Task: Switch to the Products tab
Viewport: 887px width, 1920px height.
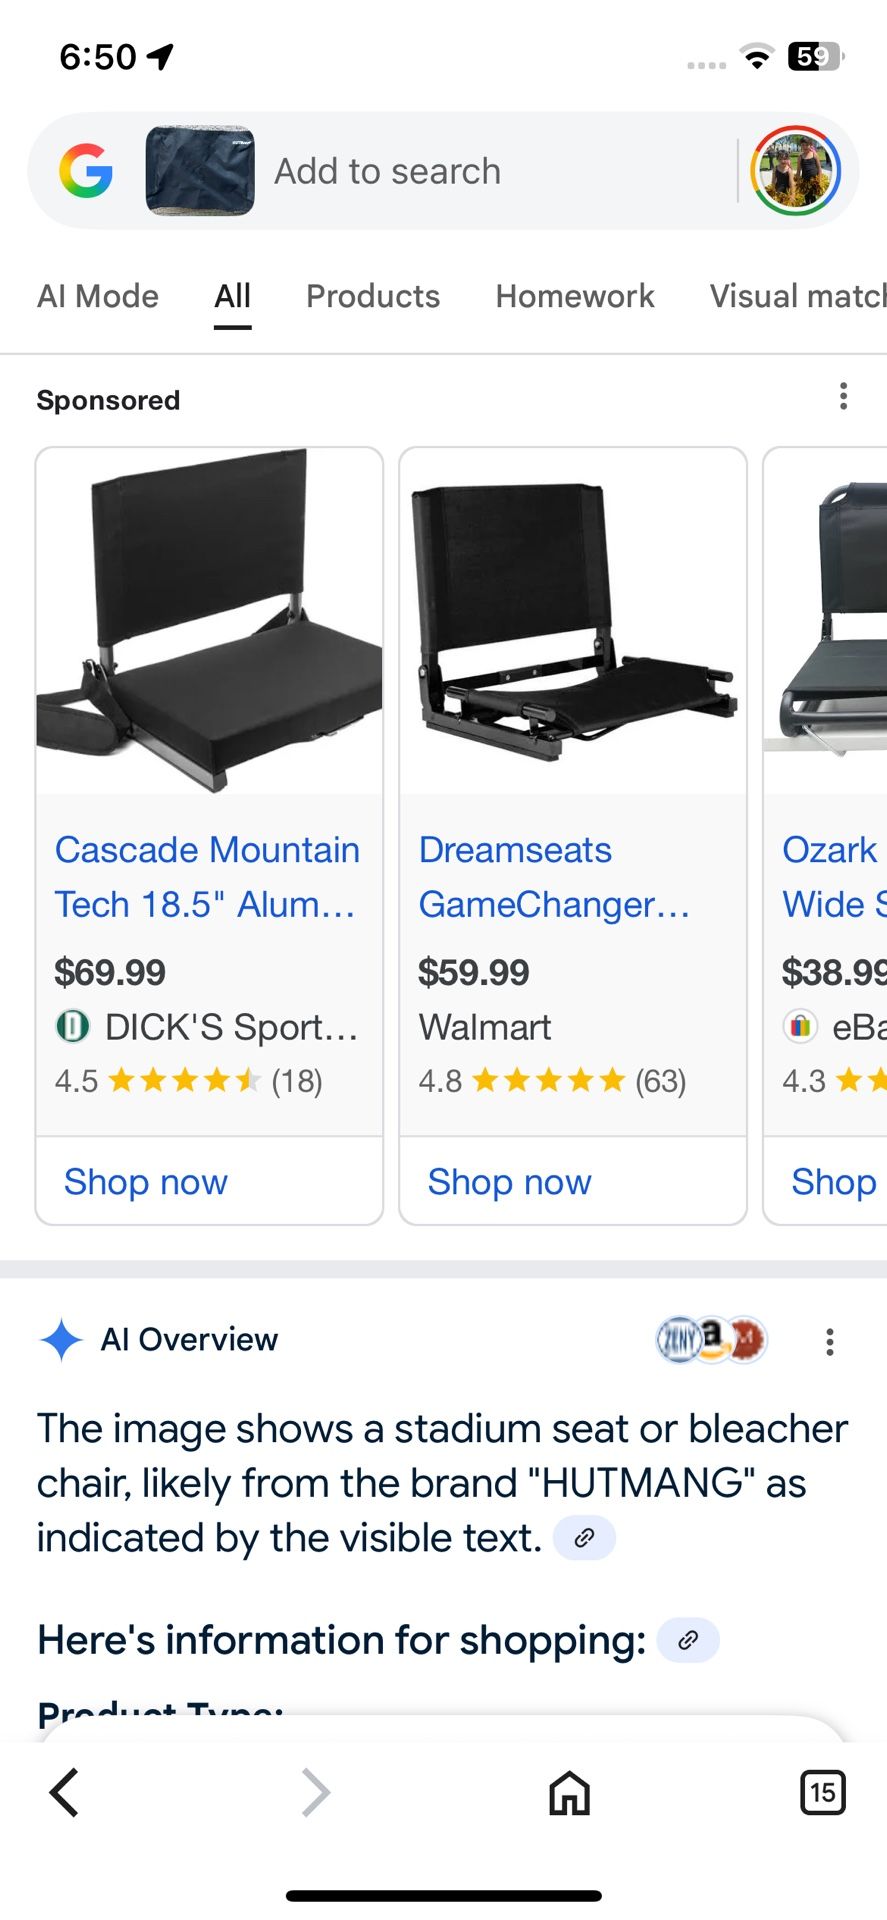Action: click(x=373, y=296)
